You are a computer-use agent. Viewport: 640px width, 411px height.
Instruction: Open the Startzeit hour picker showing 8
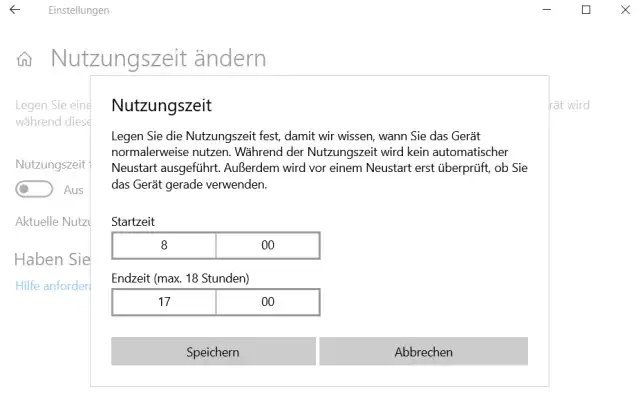pos(163,245)
